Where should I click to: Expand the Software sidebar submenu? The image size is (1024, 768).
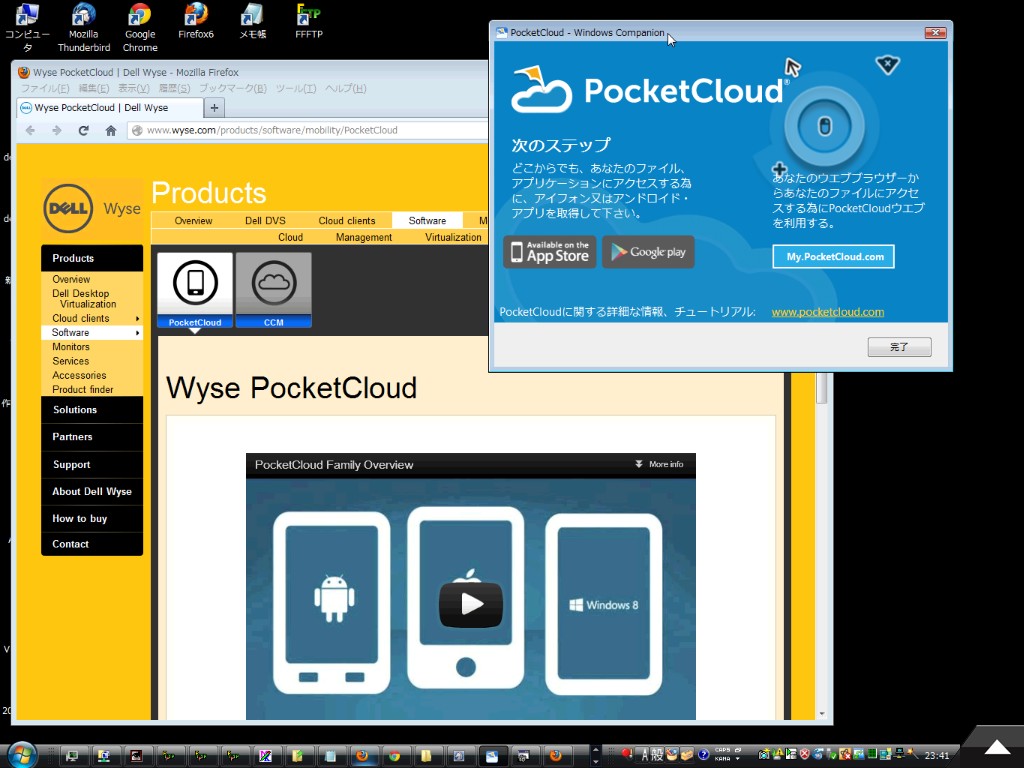pyautogui.click(x=137, y=333)
